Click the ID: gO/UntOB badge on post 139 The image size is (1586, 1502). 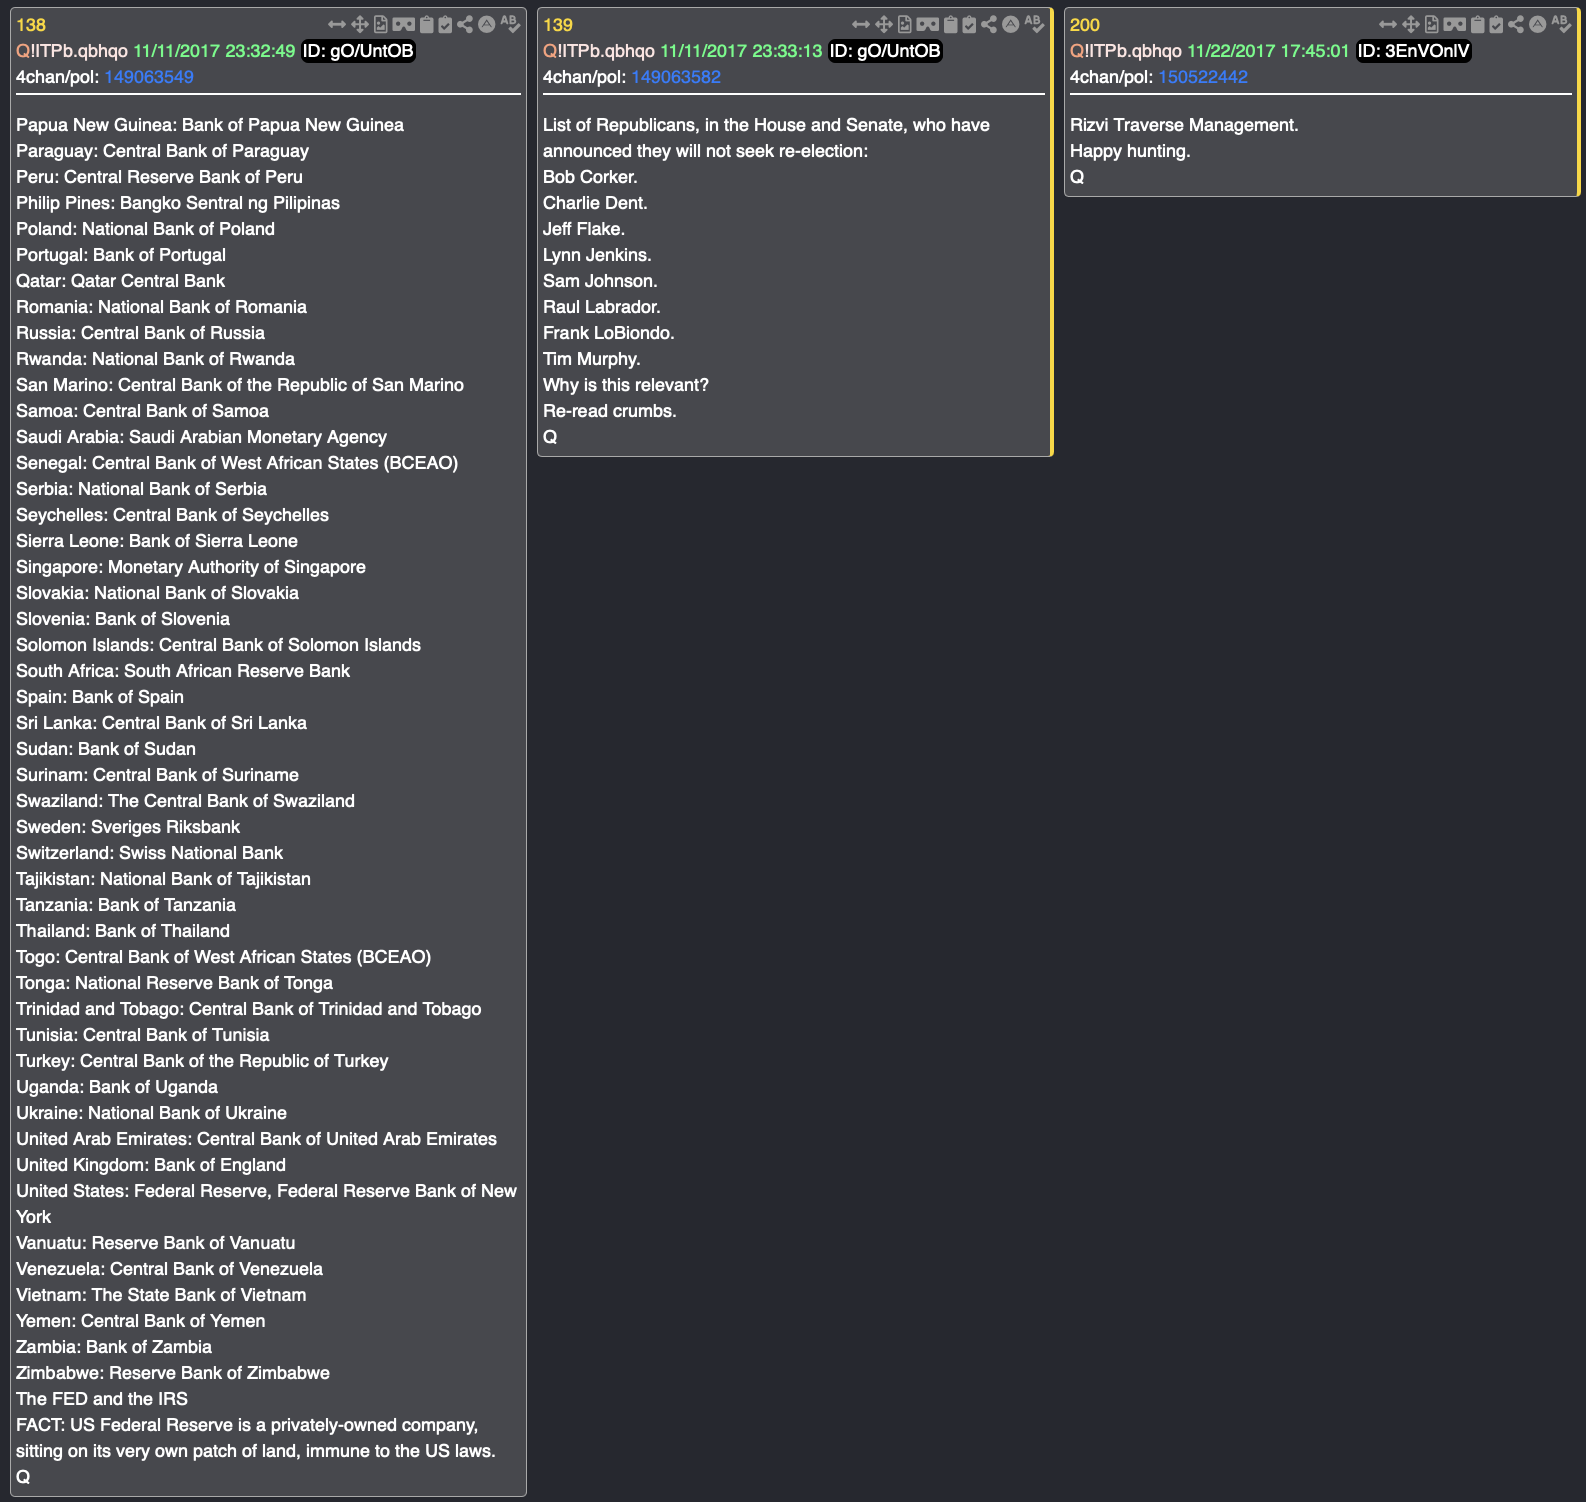[x=886, y=51]
